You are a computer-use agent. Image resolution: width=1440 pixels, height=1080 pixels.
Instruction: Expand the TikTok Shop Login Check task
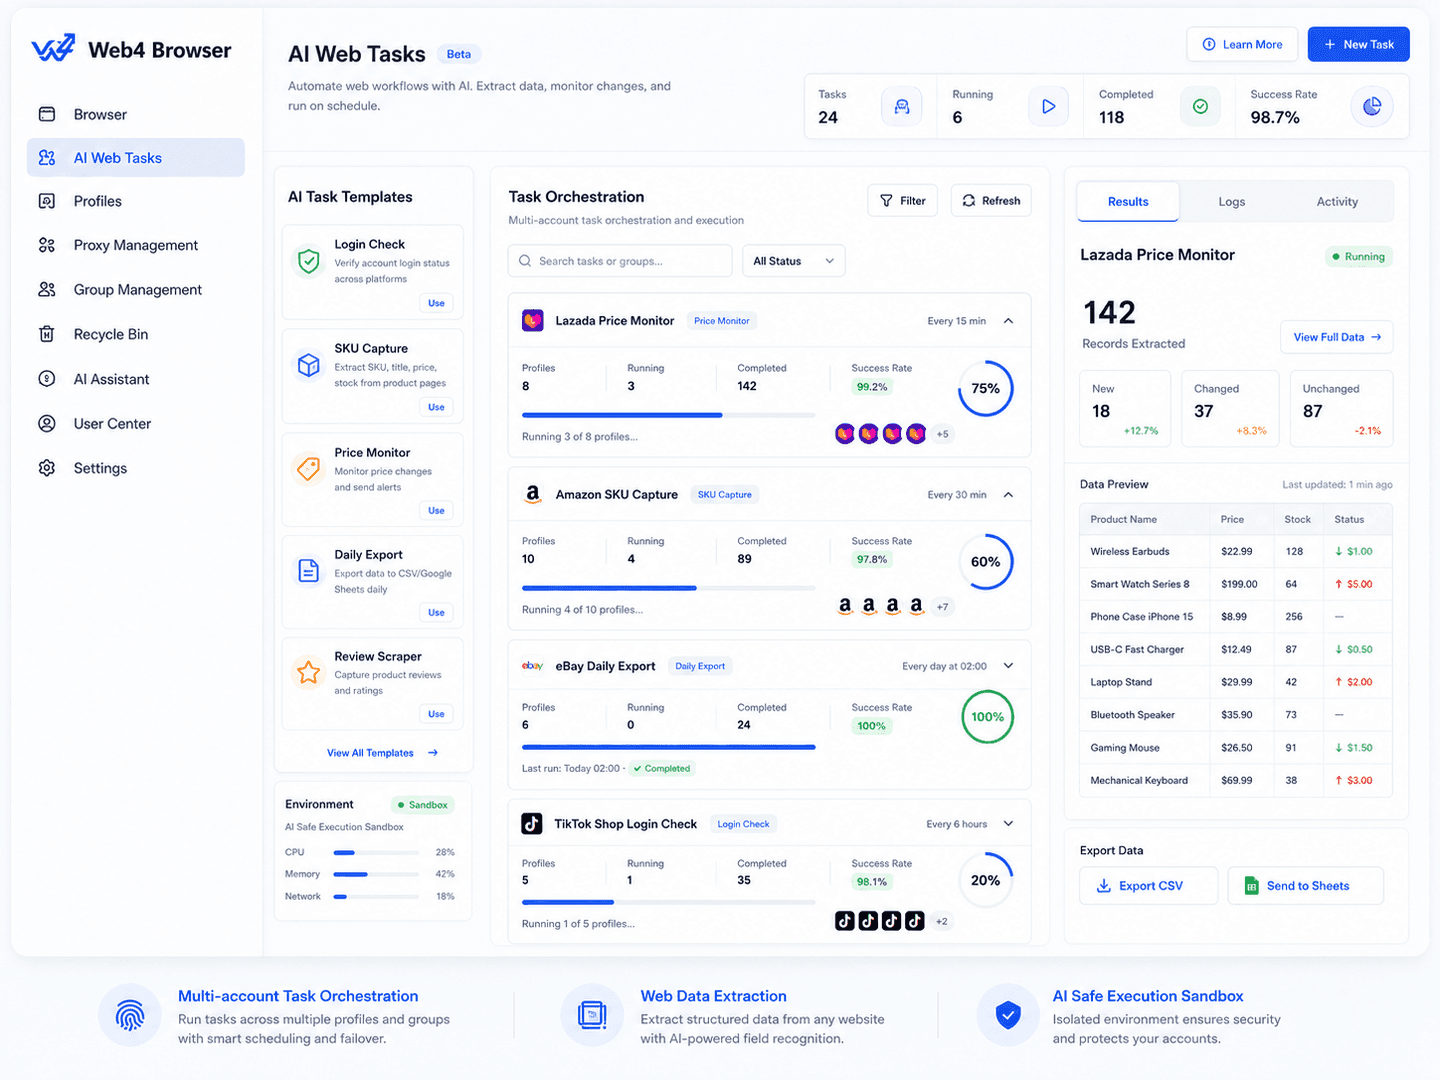tap(1008, 824)
